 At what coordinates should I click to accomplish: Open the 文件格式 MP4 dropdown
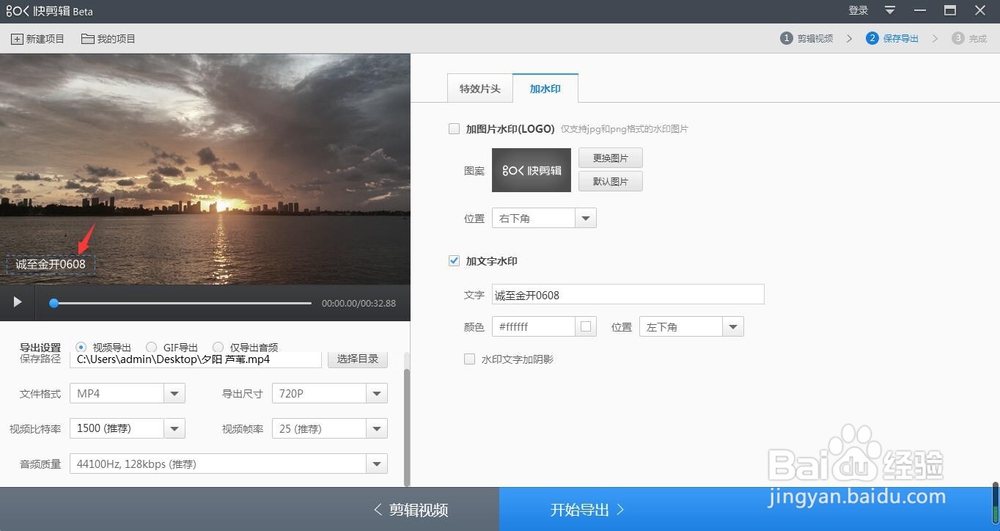[128, 393]
